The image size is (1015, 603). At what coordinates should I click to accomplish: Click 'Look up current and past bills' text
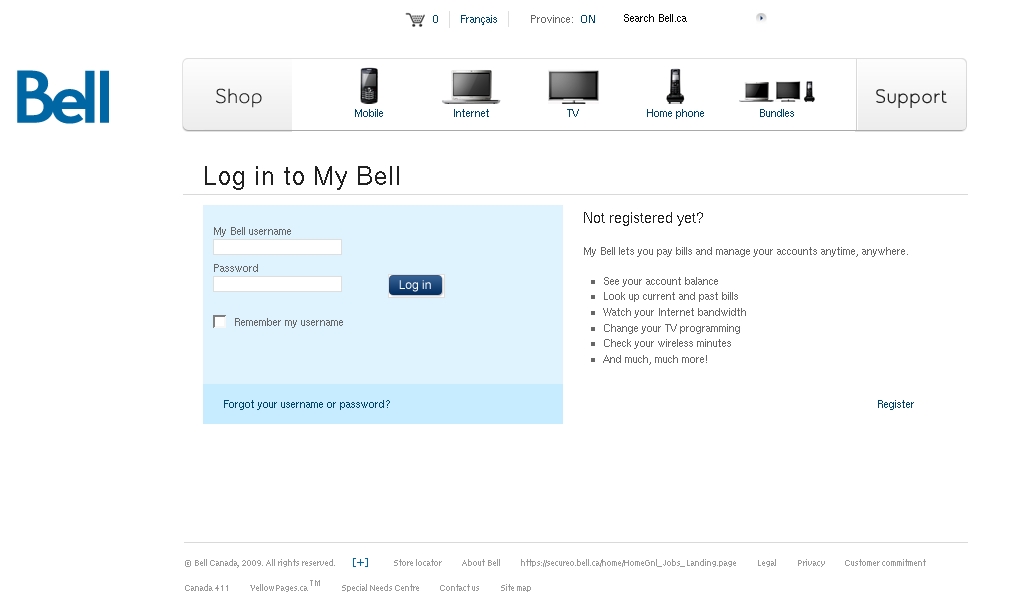(671, 296)
